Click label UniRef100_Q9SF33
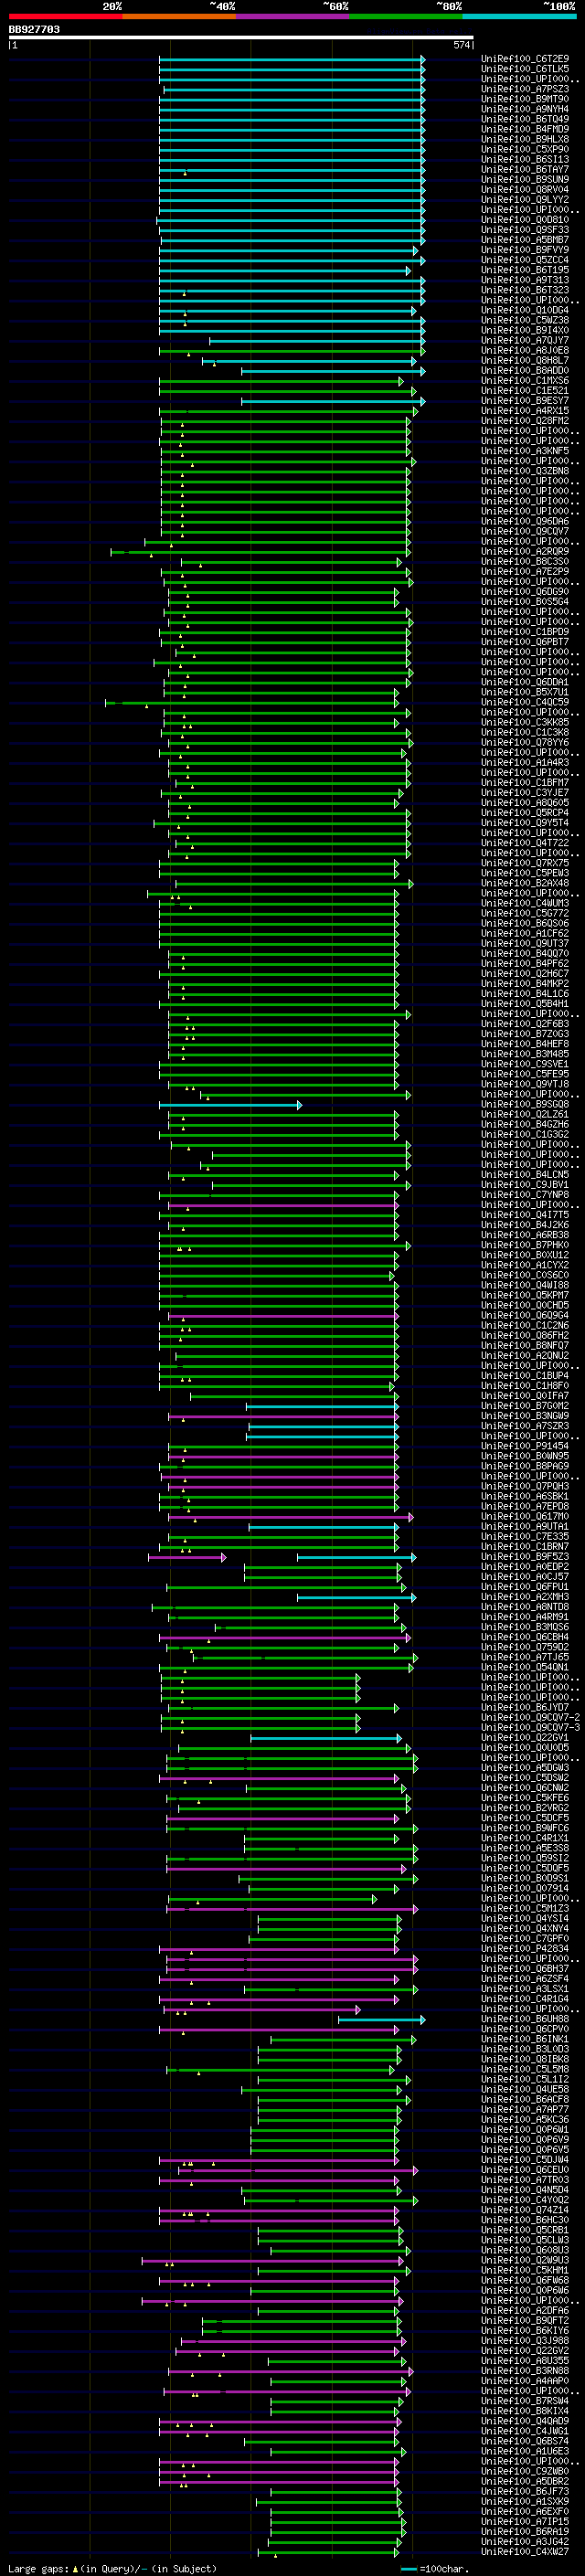The width and height of the screenshot is (585, 2576). pos(525,230)
